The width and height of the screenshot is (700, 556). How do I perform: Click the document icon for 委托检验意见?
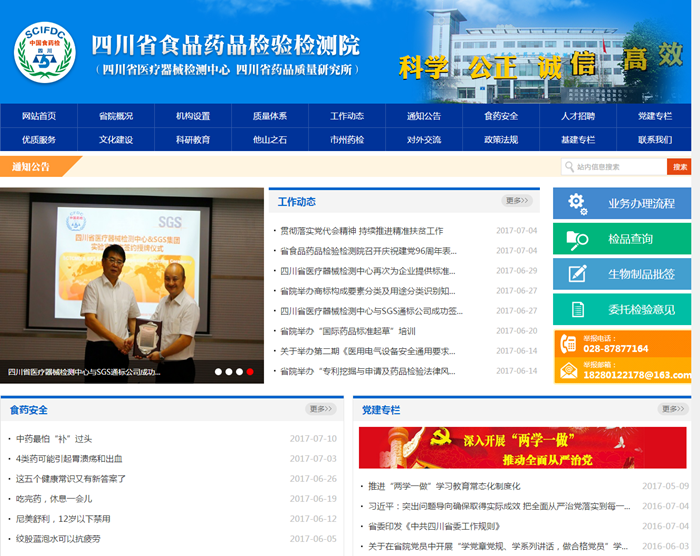[x=577, y=310]
